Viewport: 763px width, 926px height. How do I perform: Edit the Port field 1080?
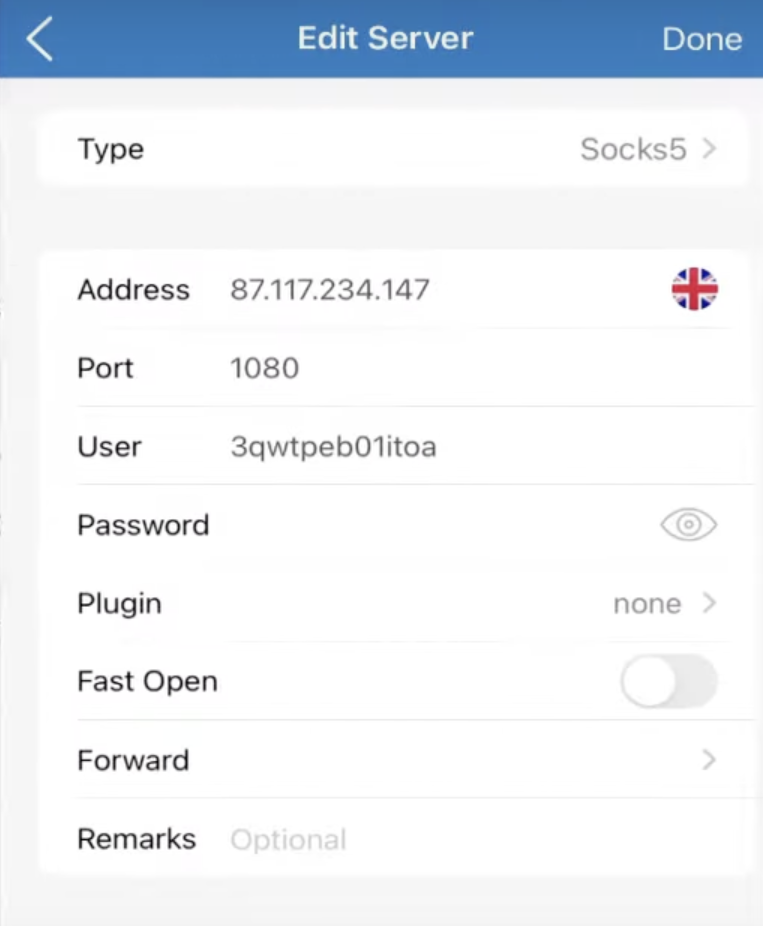(x=265, y=368)
